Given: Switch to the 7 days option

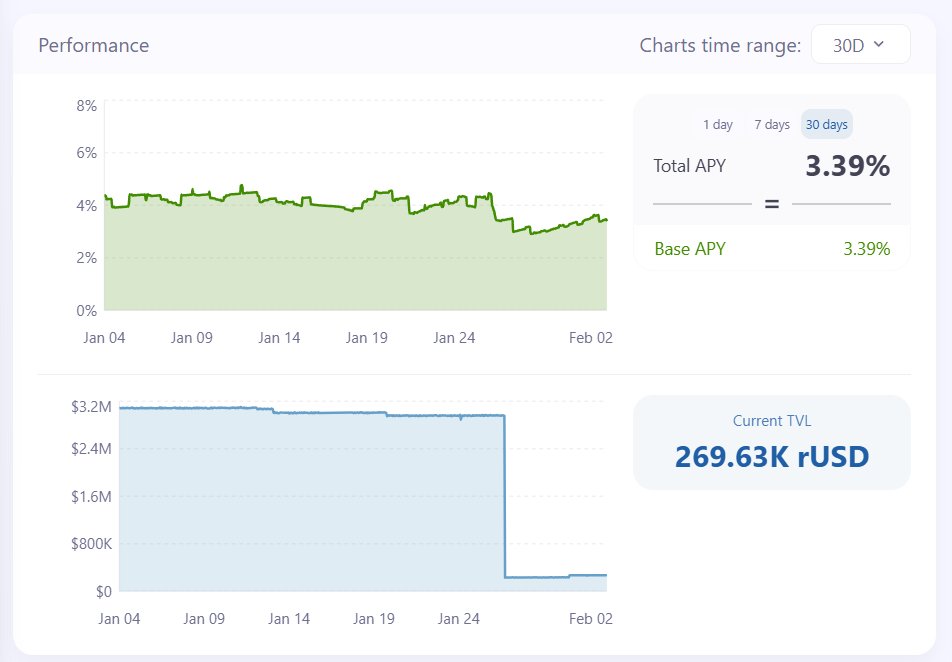Looking at the screenshot, I should [770, 124].
